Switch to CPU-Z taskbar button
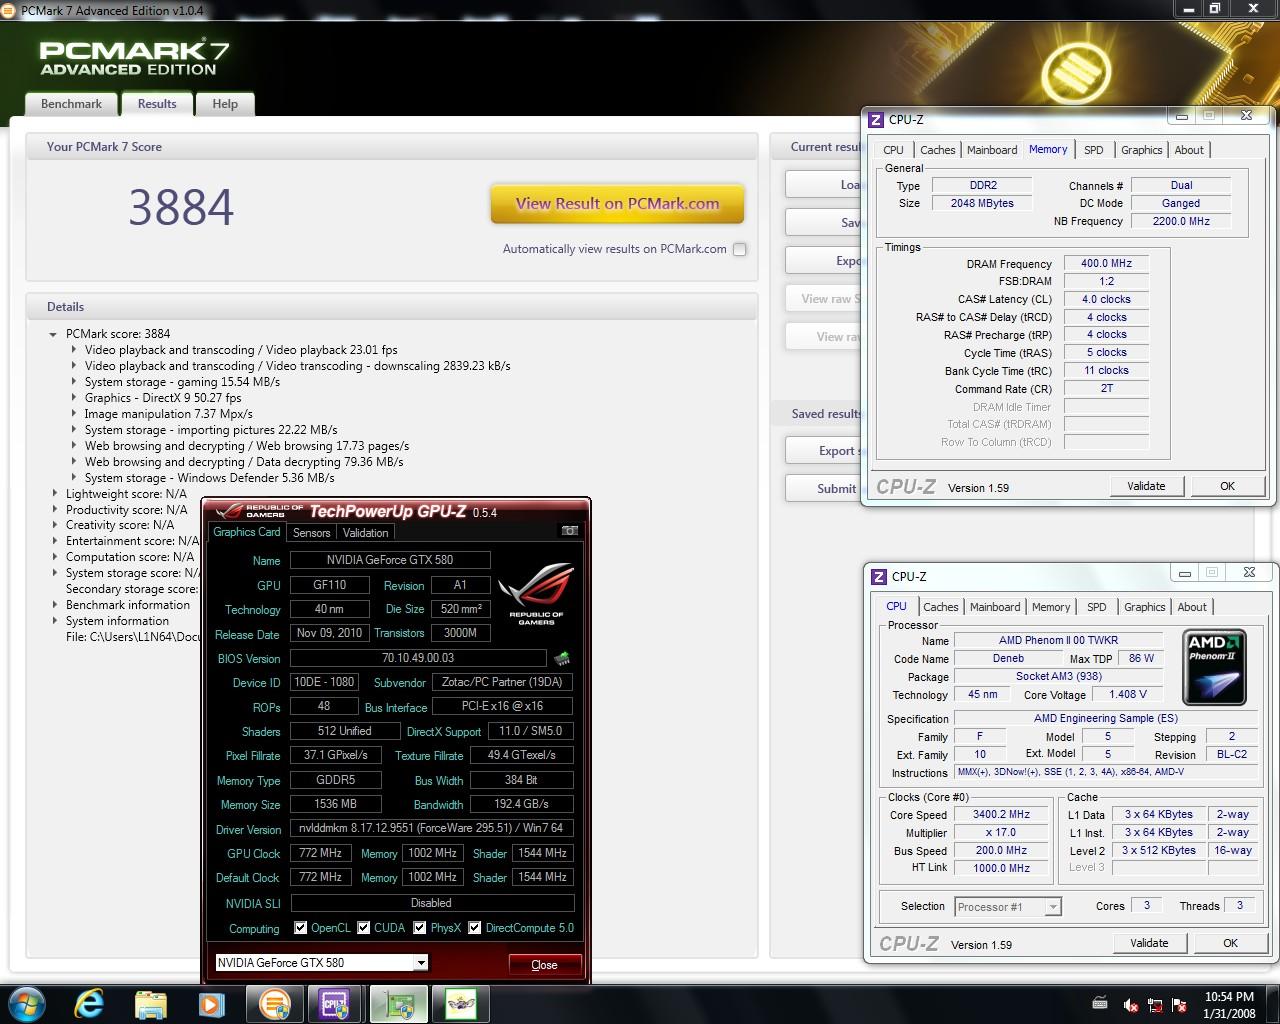The image size is (1280, 1024). [x=336, y=1004]
